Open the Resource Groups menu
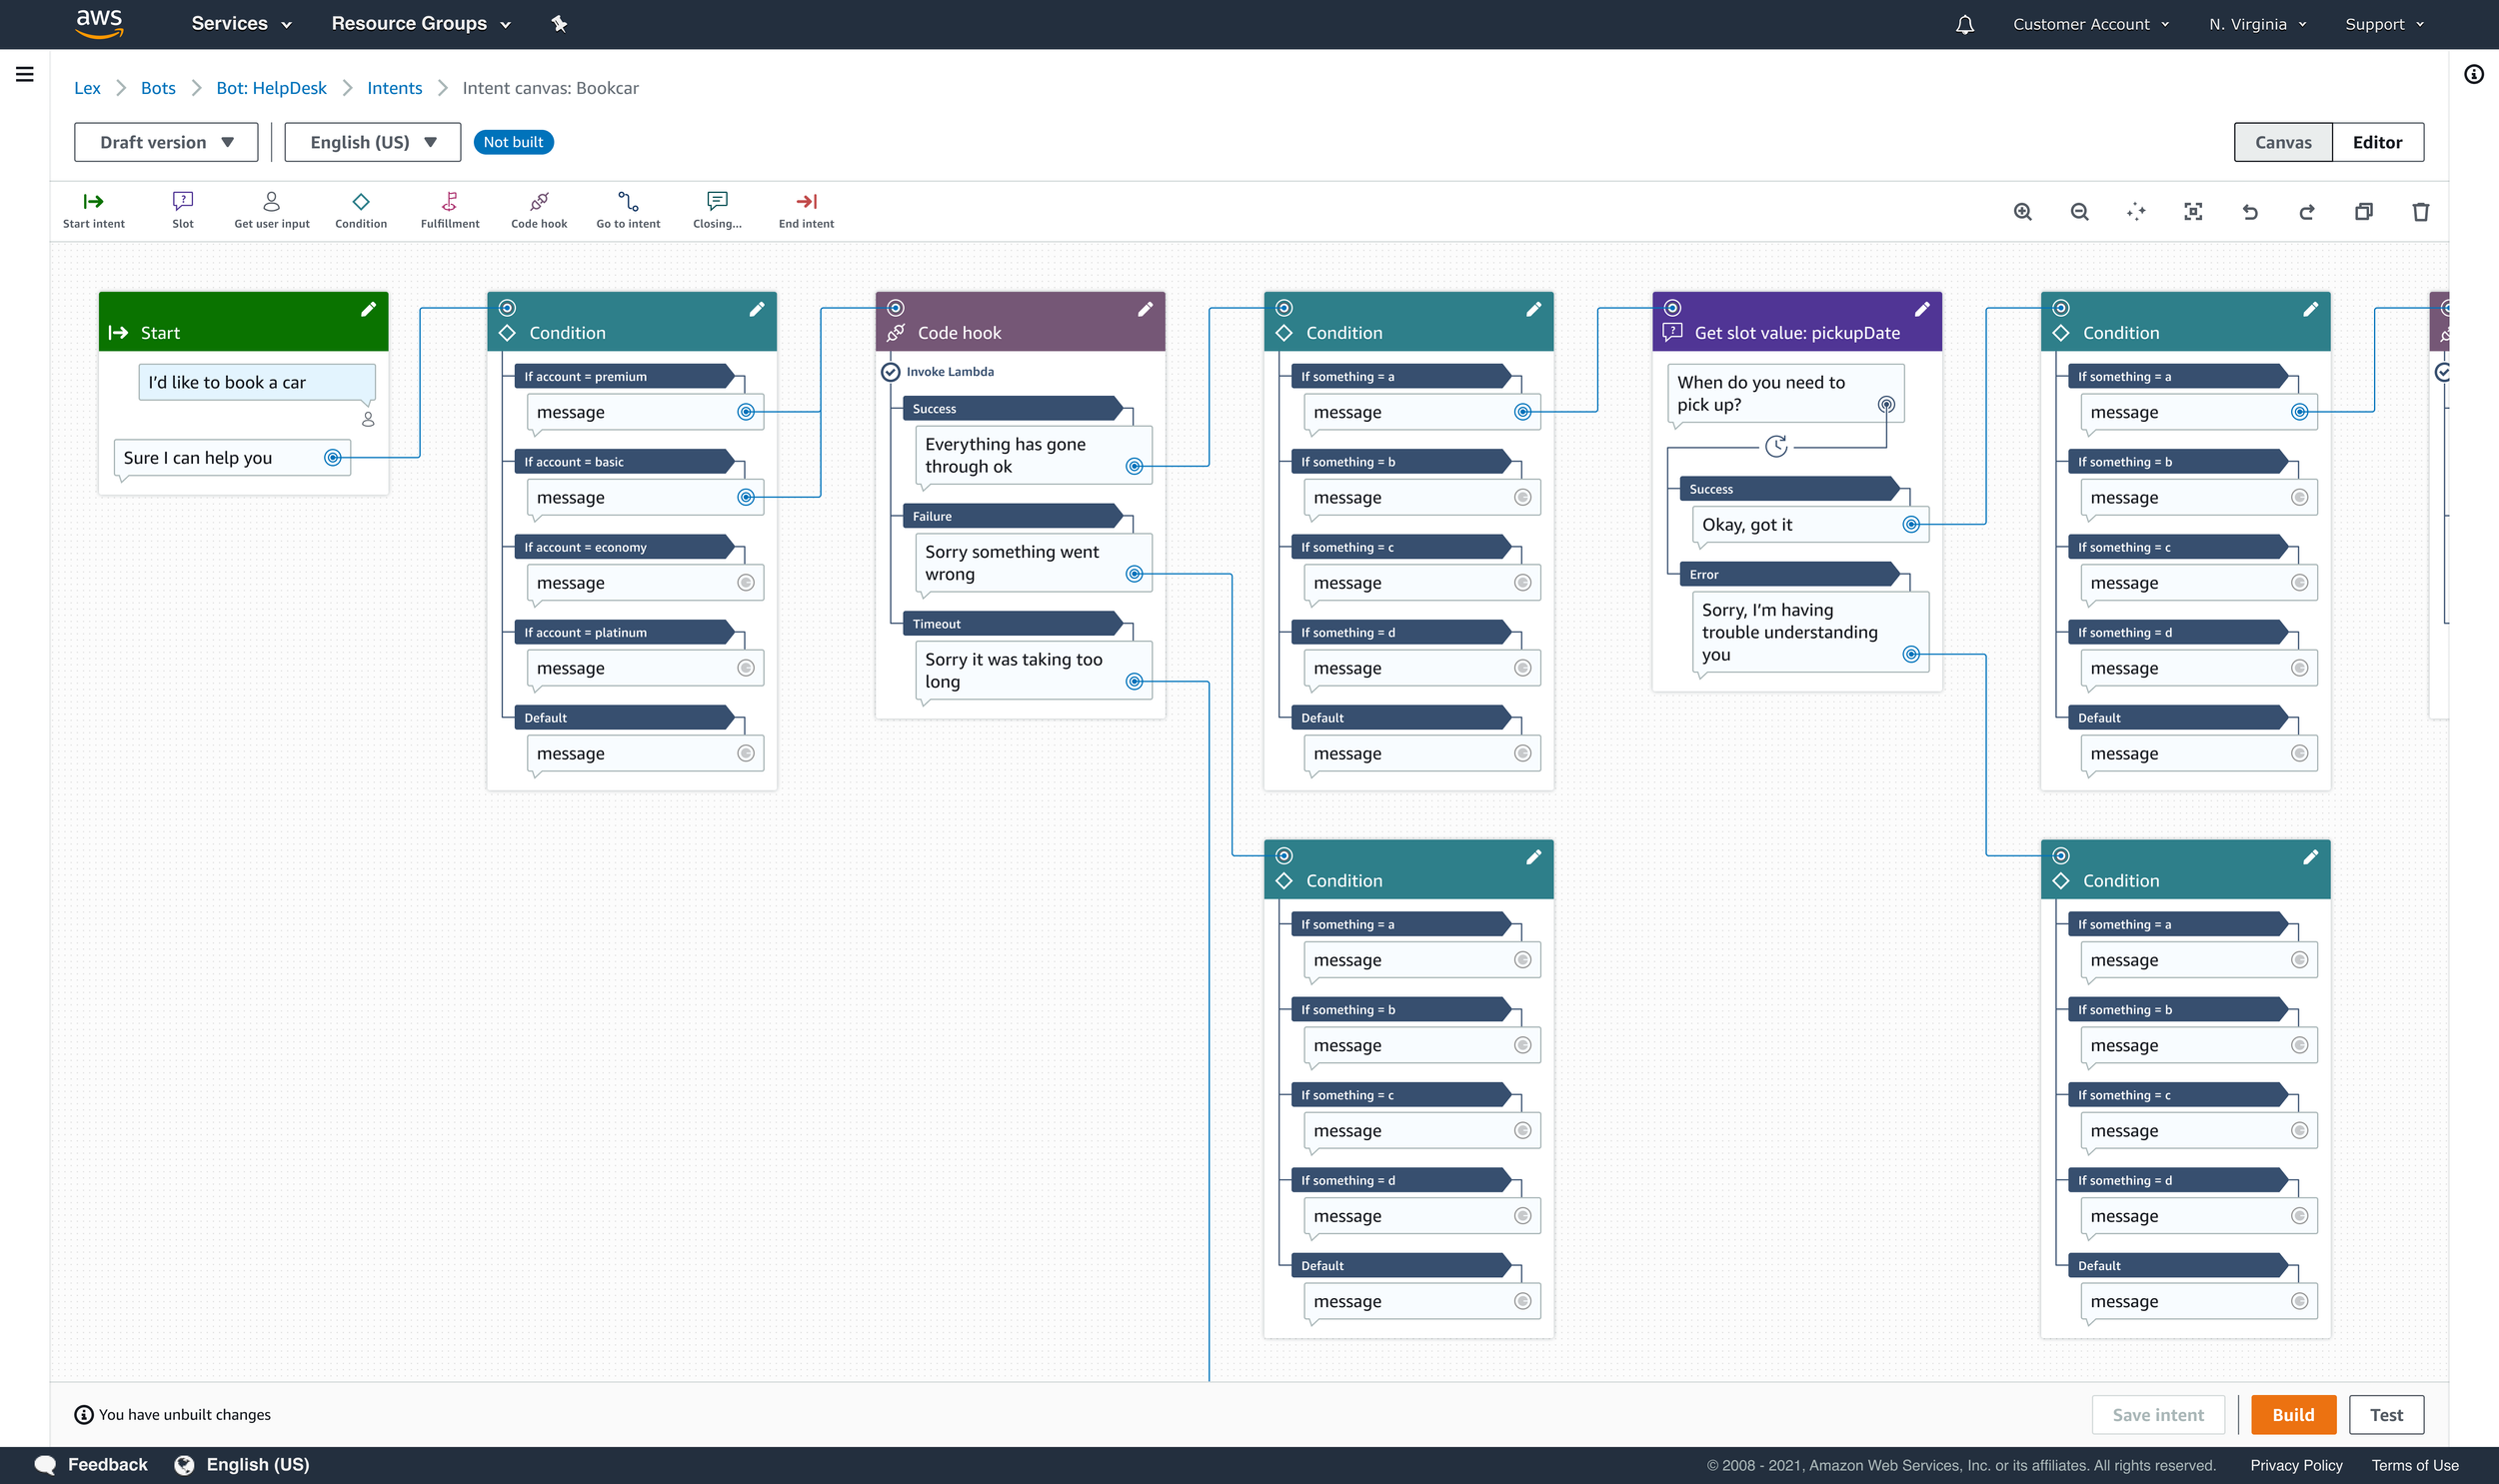Screen dimensions: 2499x1484 coord(420,24)
